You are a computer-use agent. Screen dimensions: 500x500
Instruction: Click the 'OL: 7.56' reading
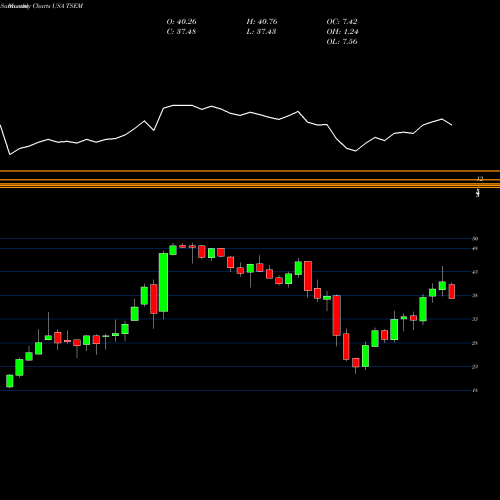tap(342, 42)
